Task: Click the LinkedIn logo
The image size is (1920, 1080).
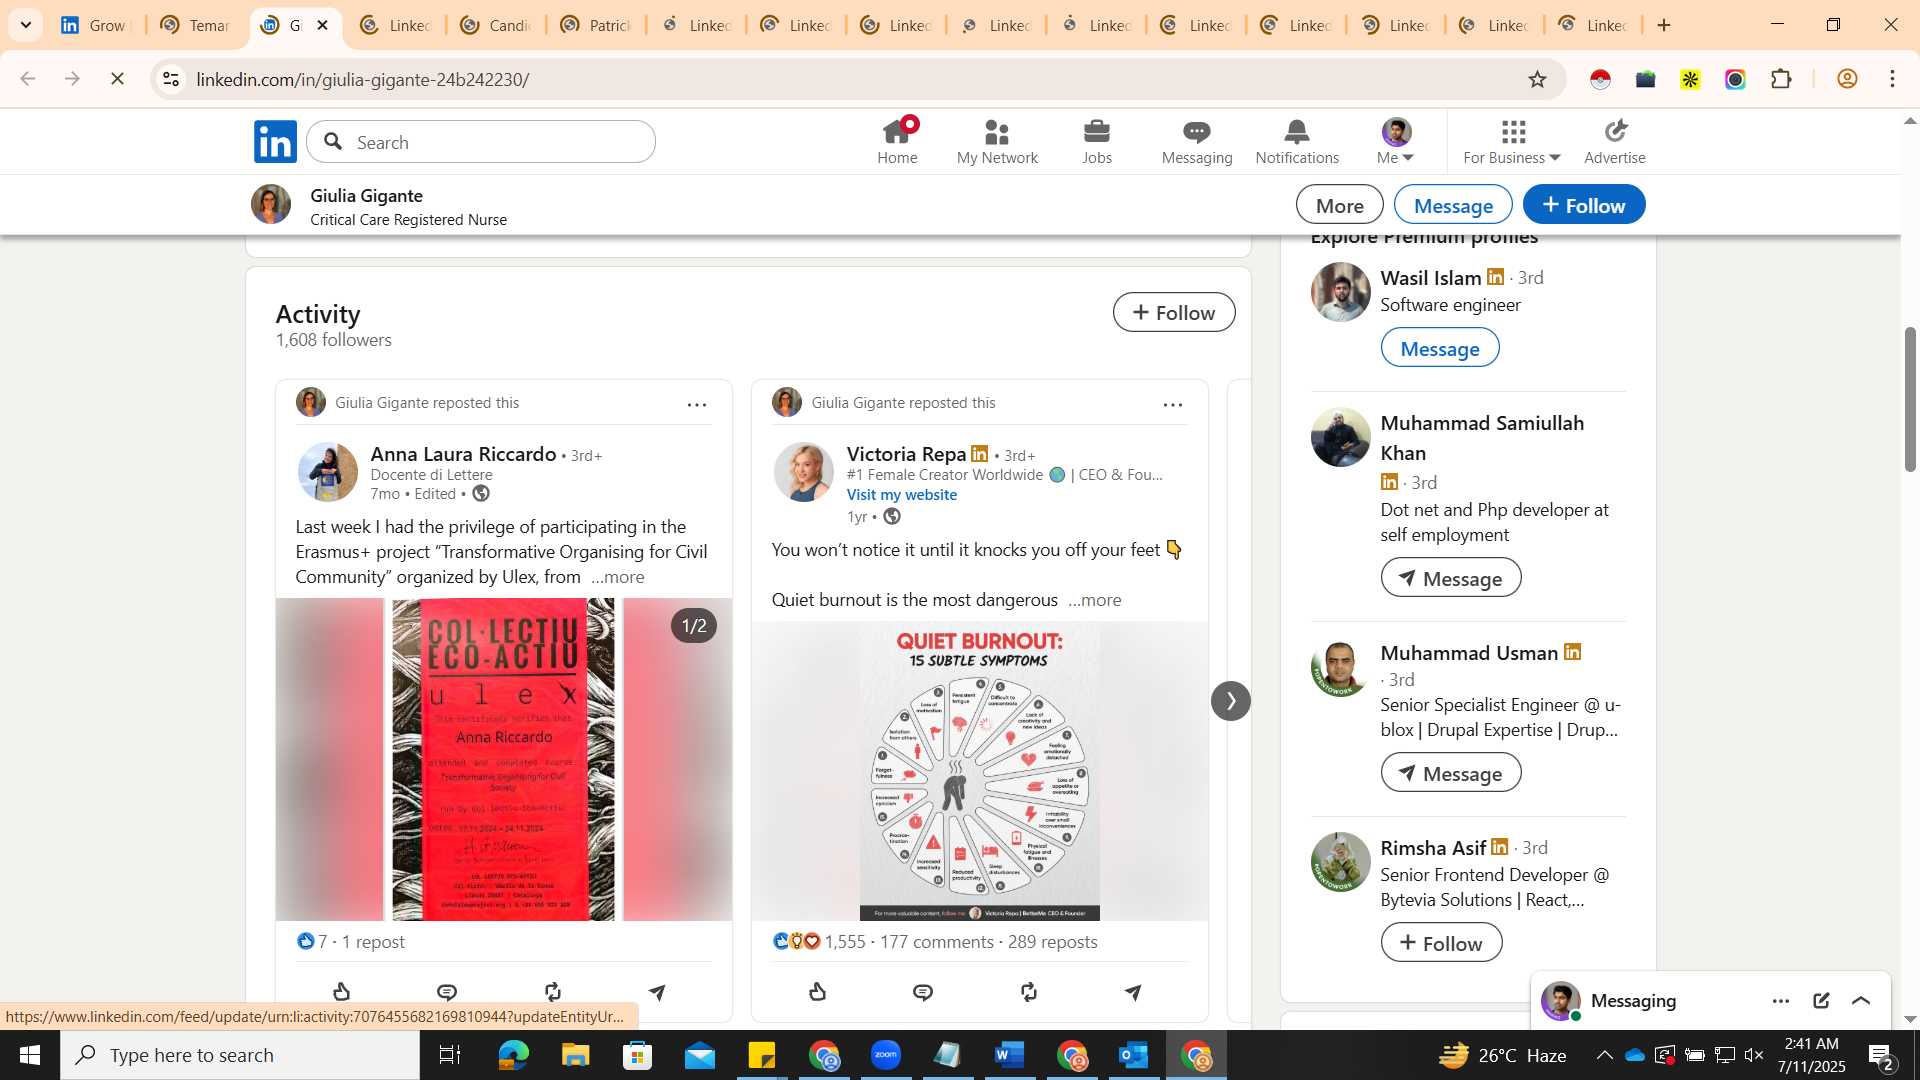Action: (x=275, y=141)
